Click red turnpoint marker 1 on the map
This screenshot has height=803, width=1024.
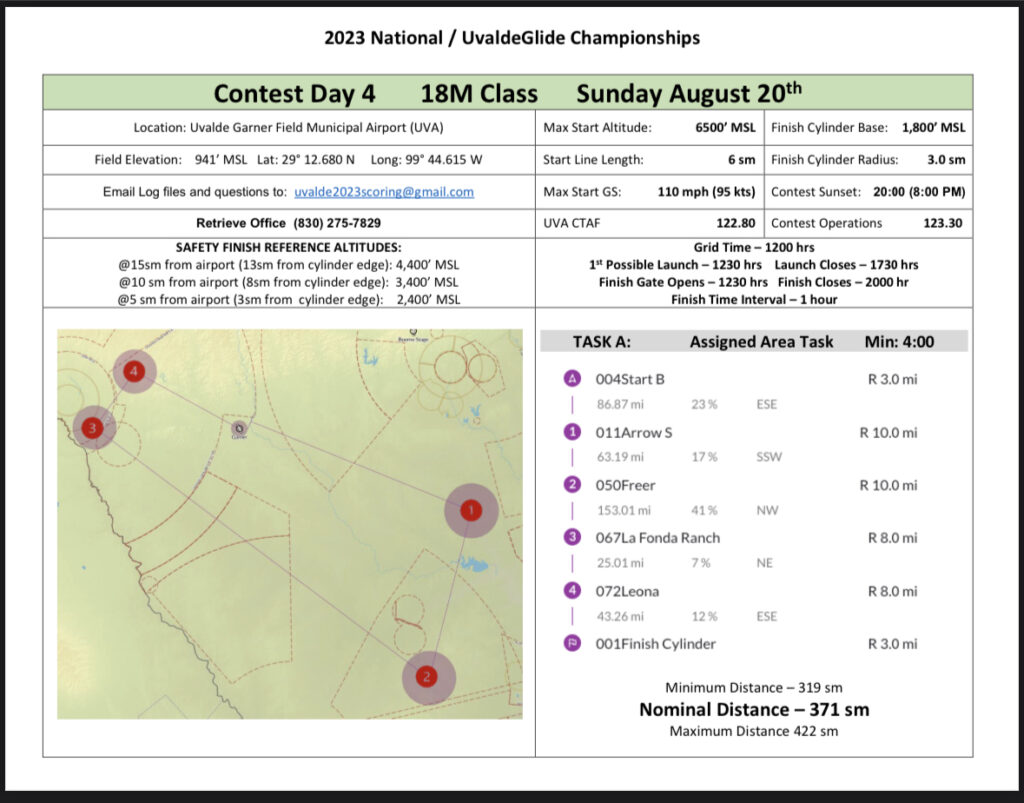[x=471, y=510]
